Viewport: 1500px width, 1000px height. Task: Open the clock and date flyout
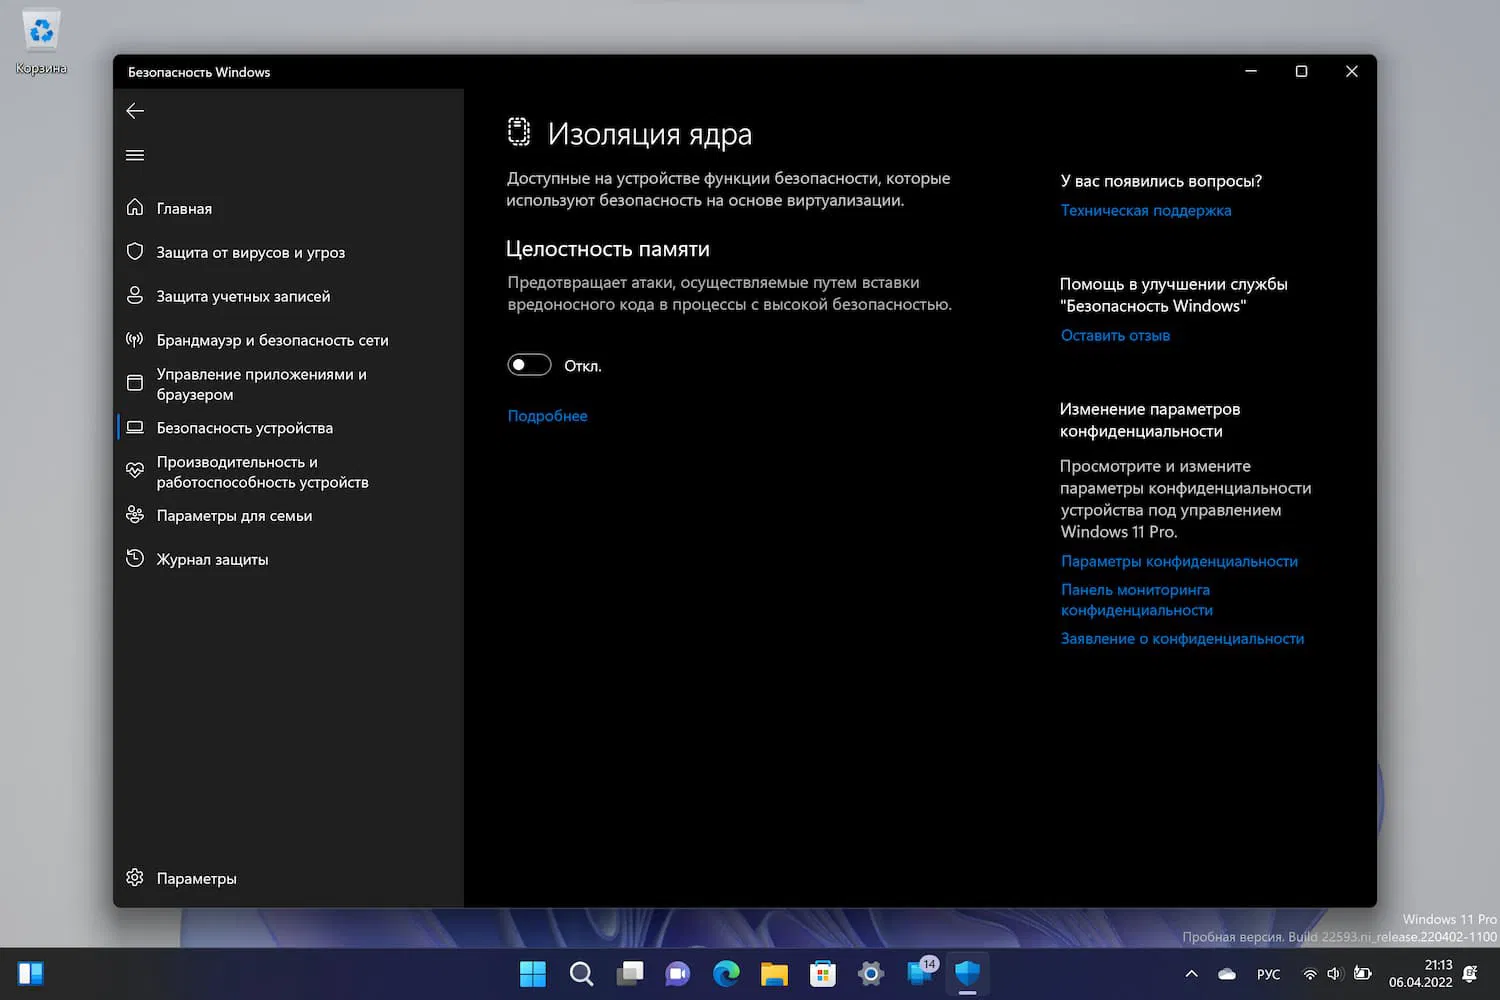pyautogui.click(x=1420, y=973)
